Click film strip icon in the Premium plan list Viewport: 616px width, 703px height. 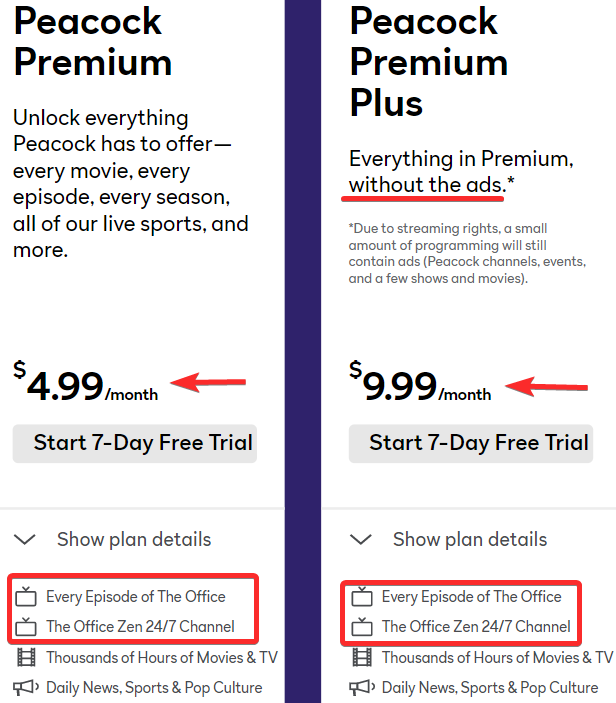[x=26, y=657]
